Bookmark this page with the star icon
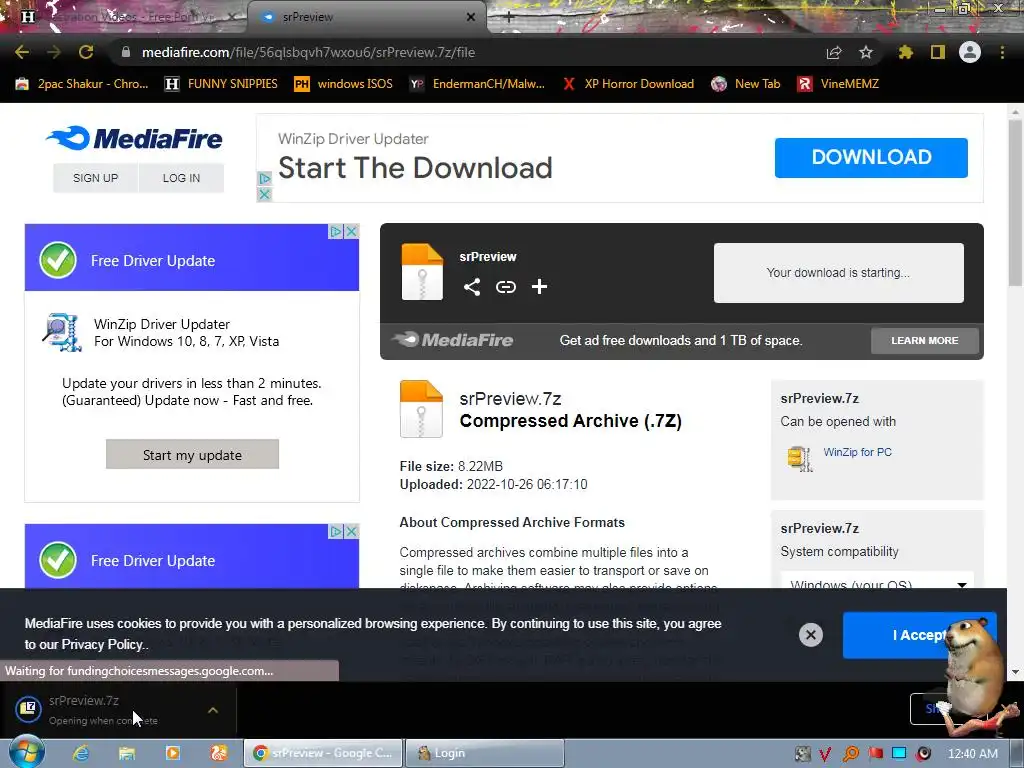Screen dimensions: 1024x768 pos(865,52)
